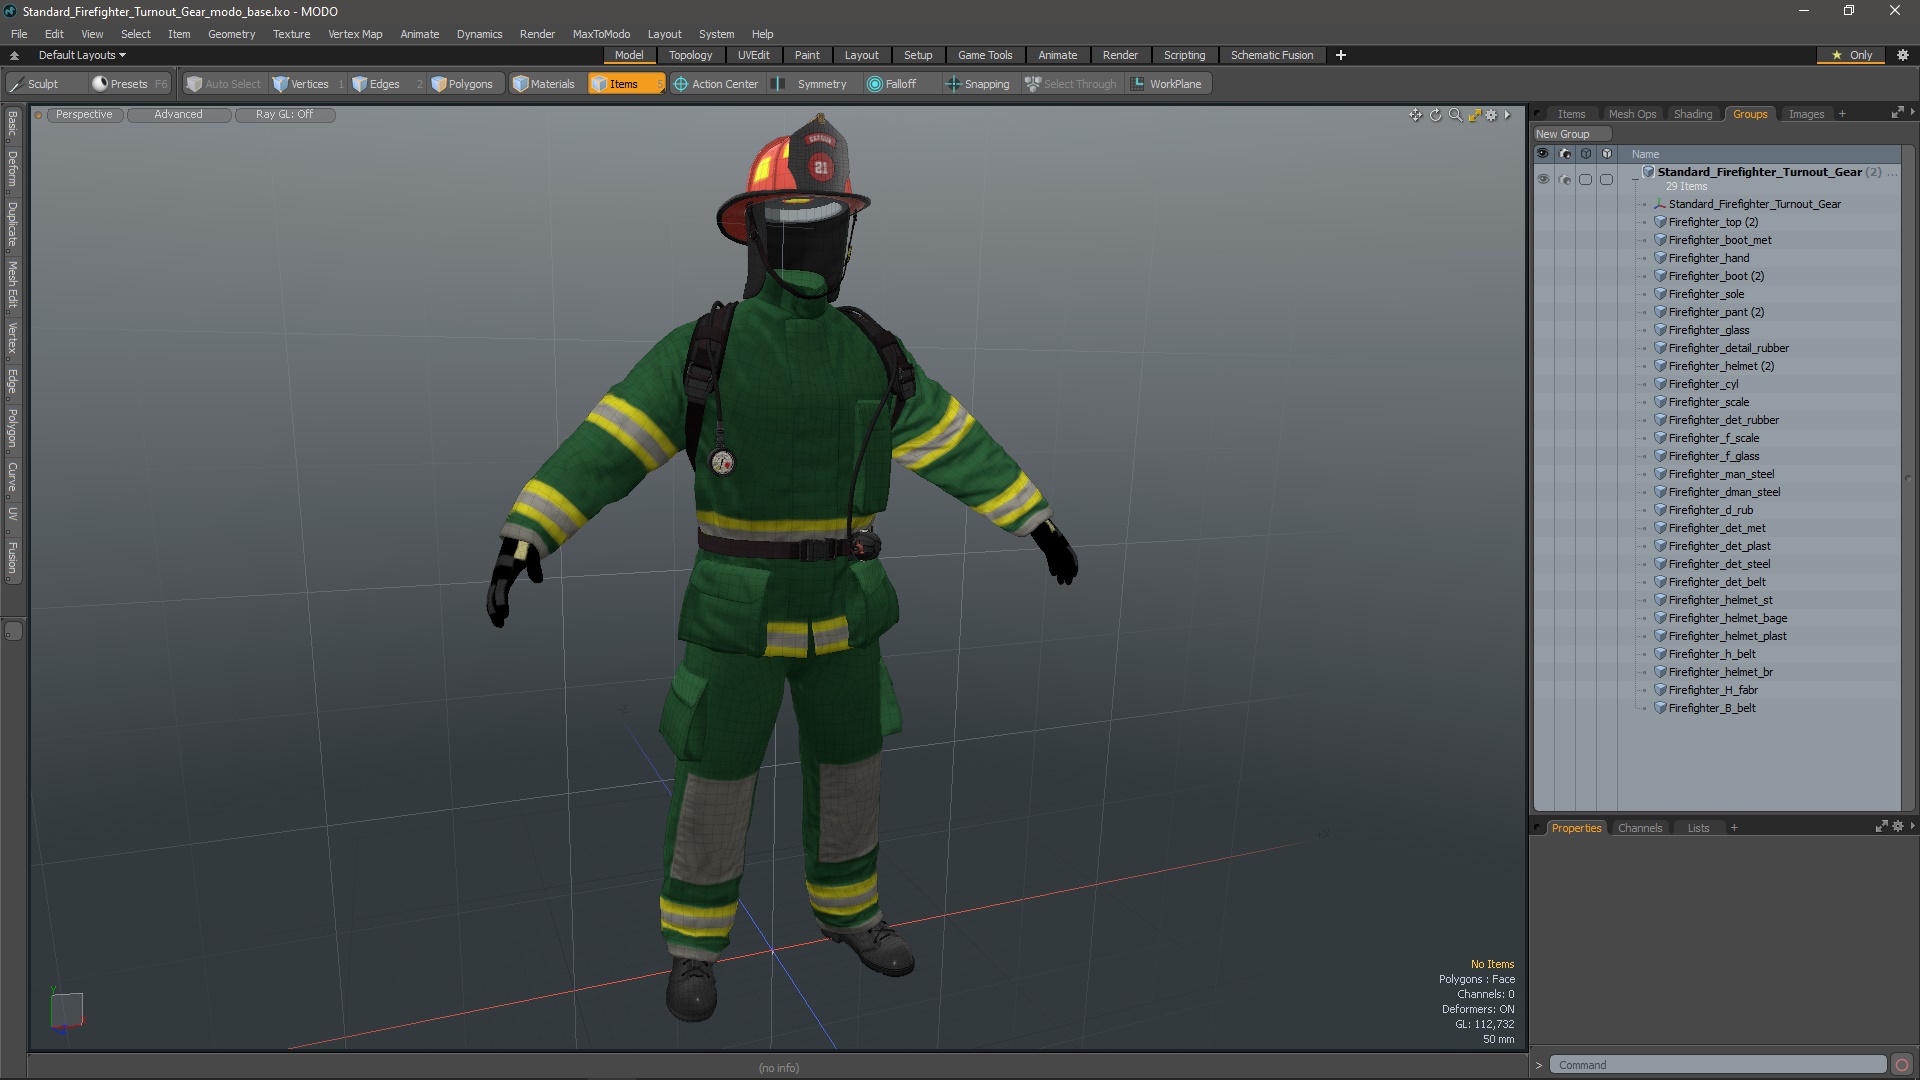Toggle visibility eye for Standard_Firefighter_Turnout_Gear group
Viewport: 1920px width, 1080px height.
point(1543,180)
